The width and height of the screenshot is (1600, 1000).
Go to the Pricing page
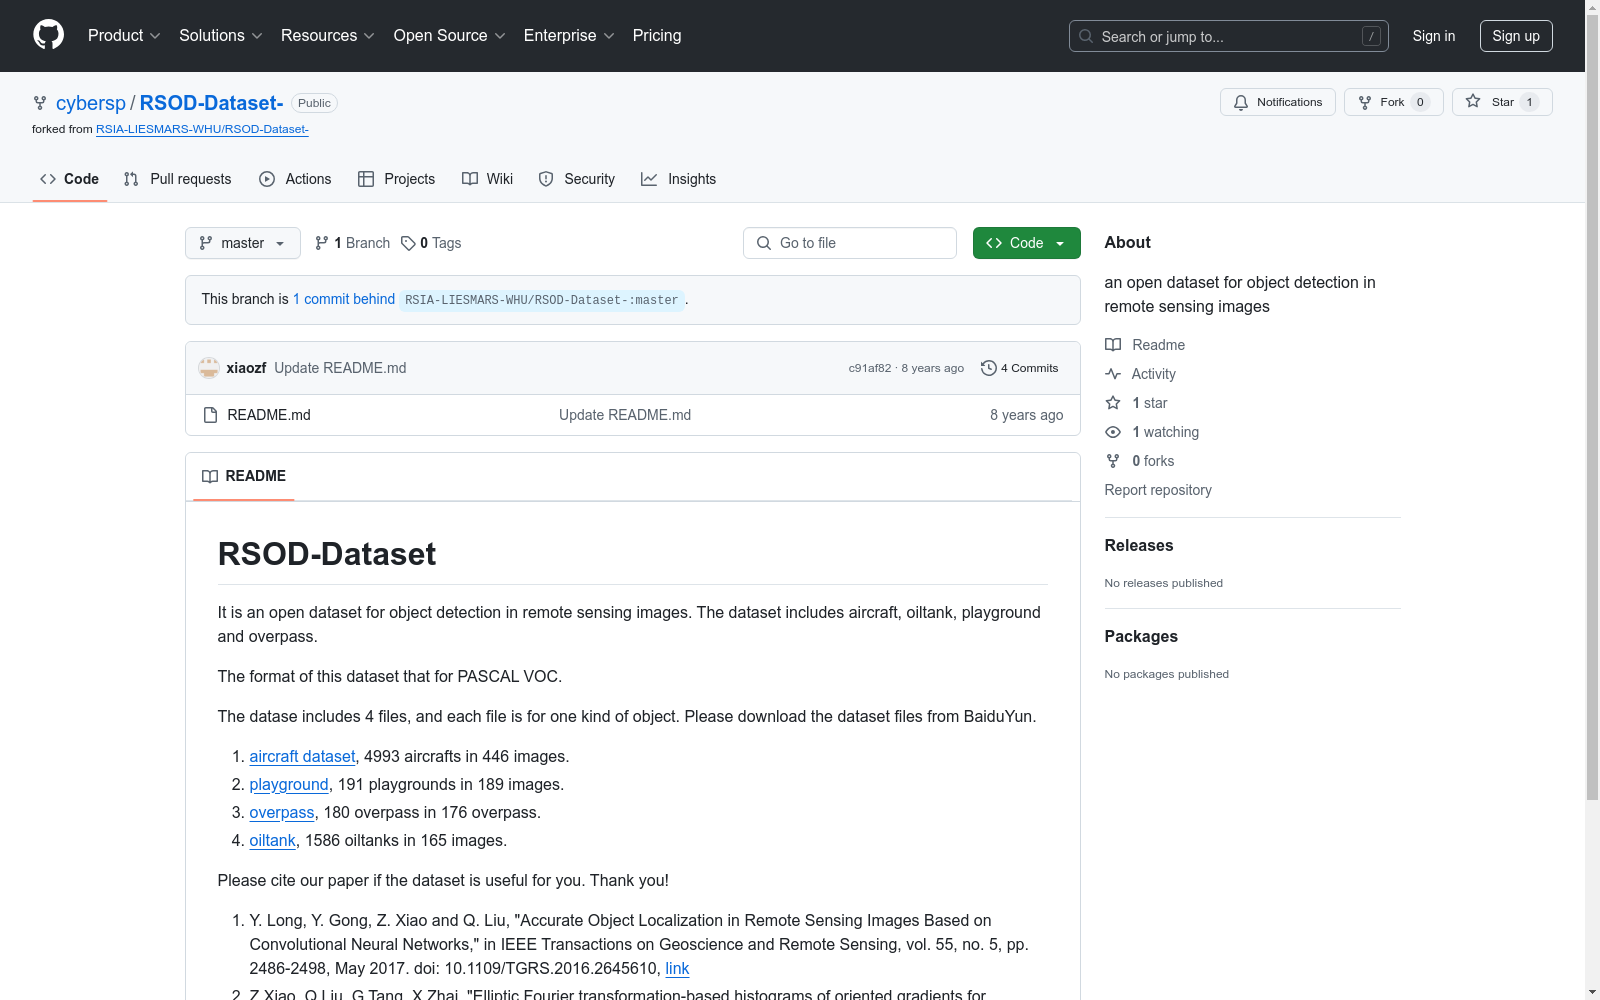(657, 35)
